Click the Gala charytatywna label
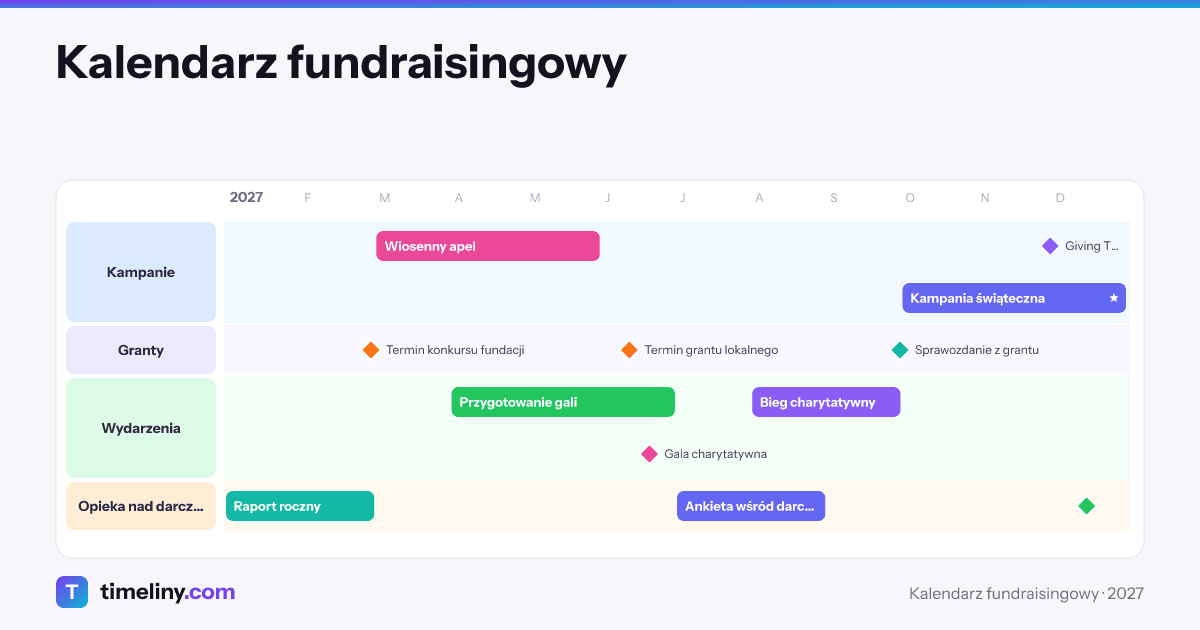 pos(716,454)
